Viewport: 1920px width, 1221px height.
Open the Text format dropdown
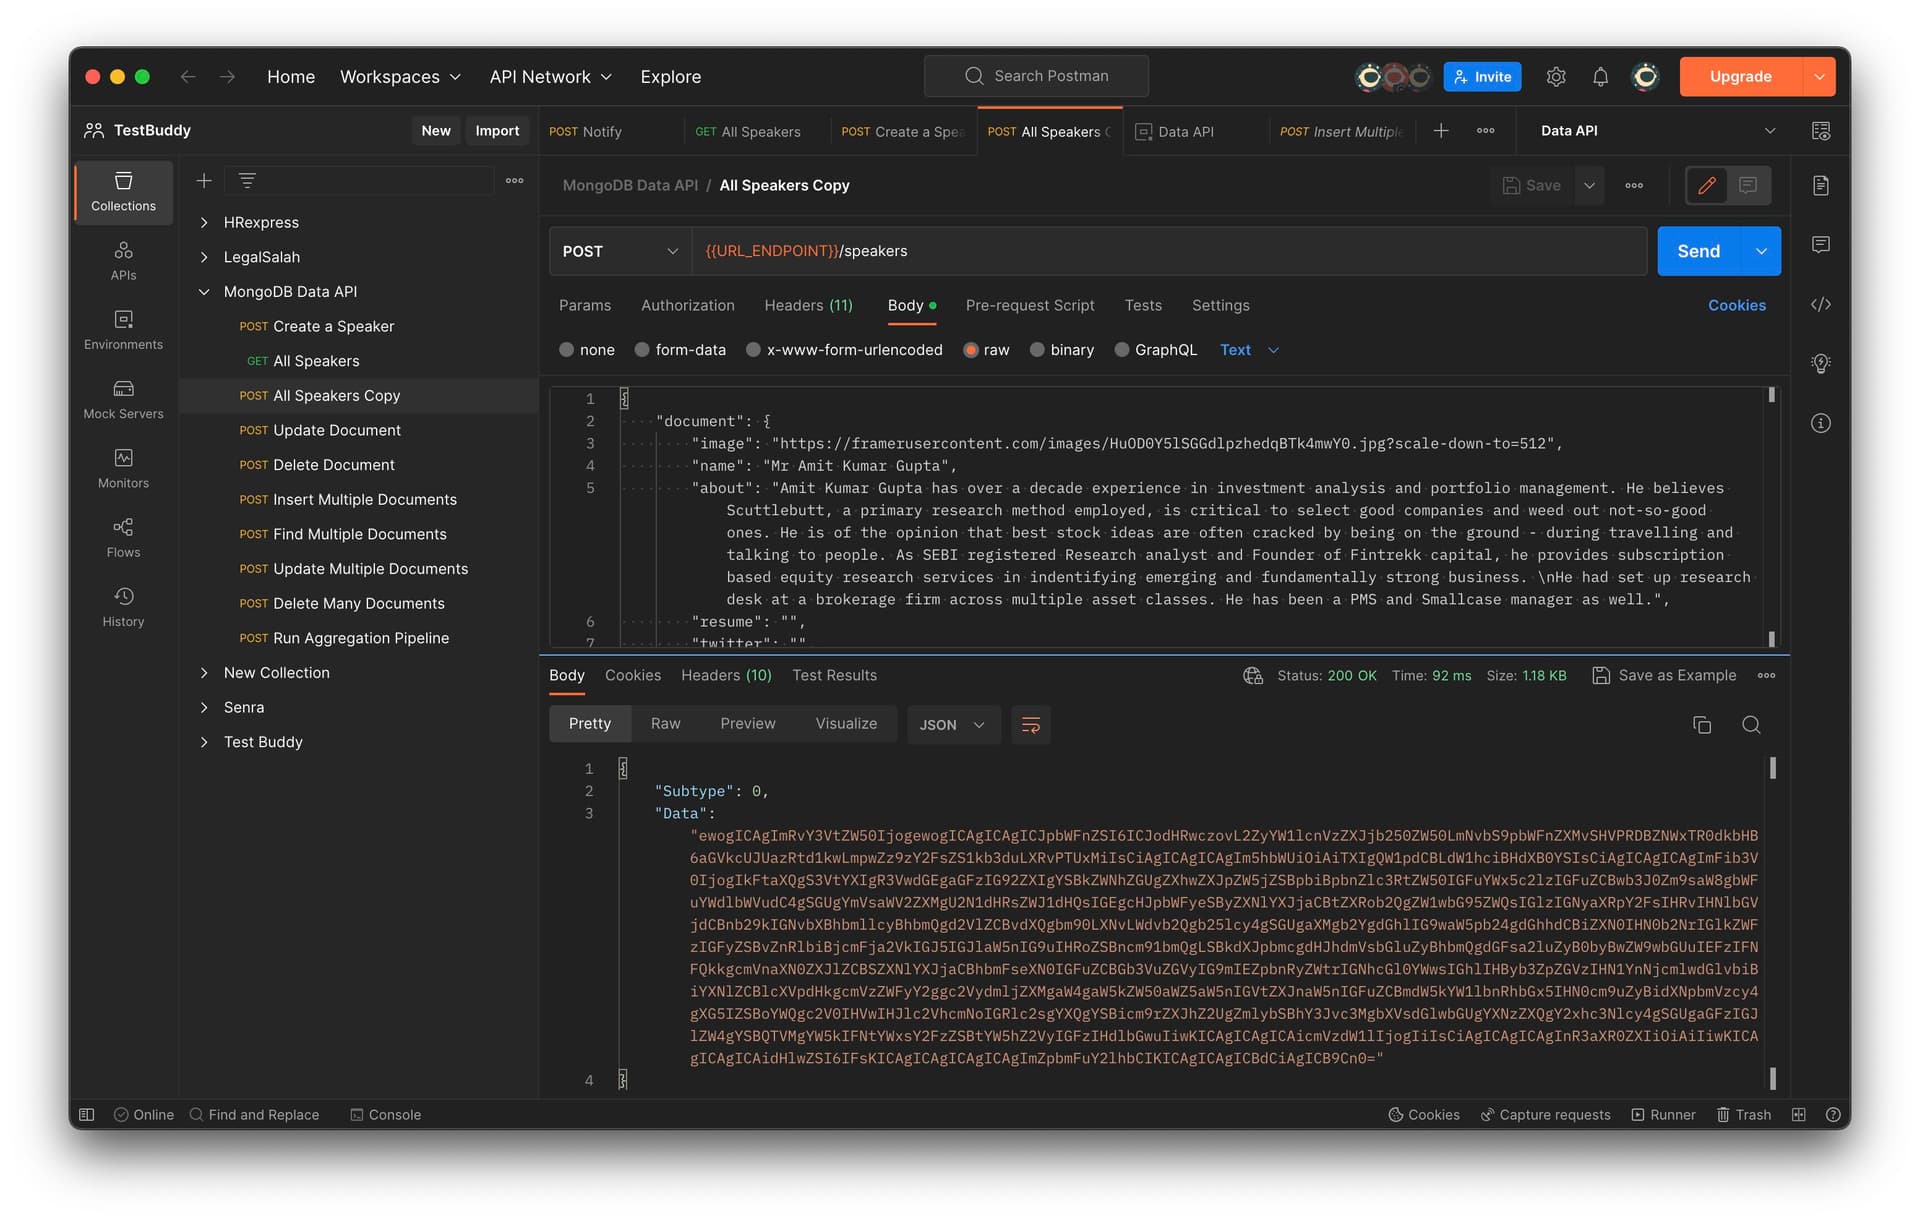click(x=1249, y=350)
